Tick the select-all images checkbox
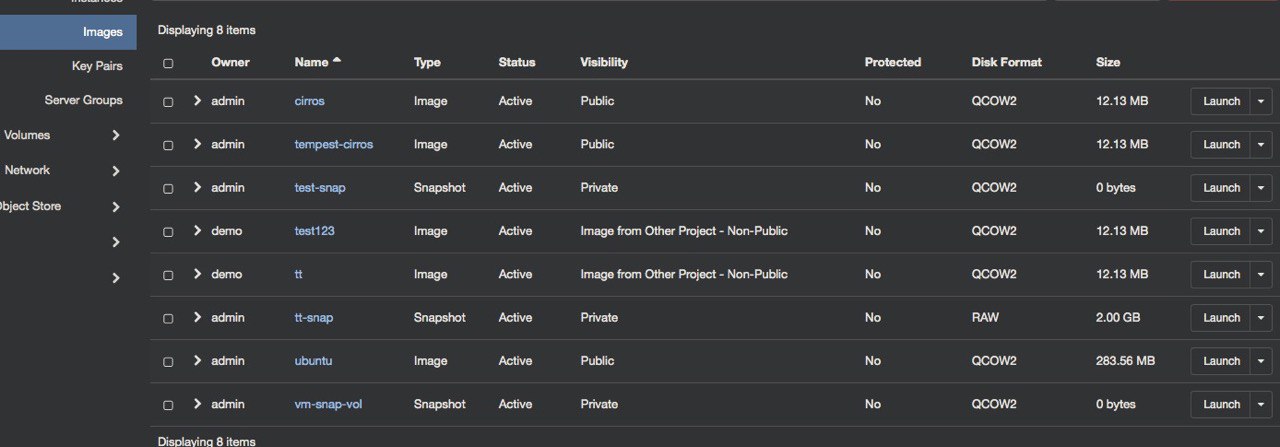1280x447 pixels. 168,63
